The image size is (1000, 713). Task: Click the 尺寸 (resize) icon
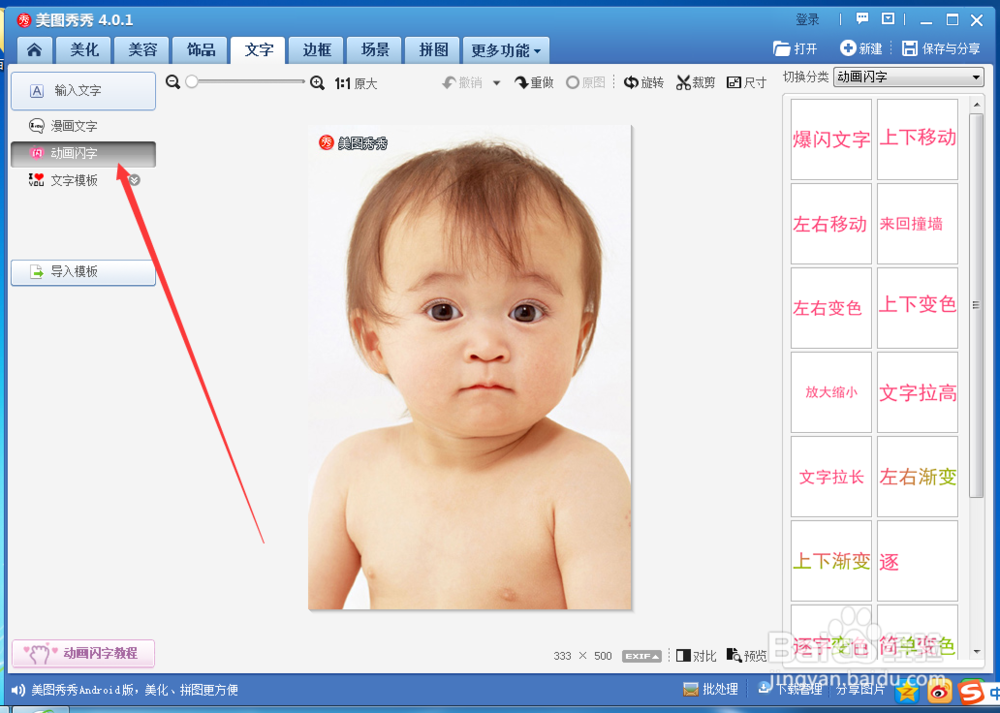point(746,82)
